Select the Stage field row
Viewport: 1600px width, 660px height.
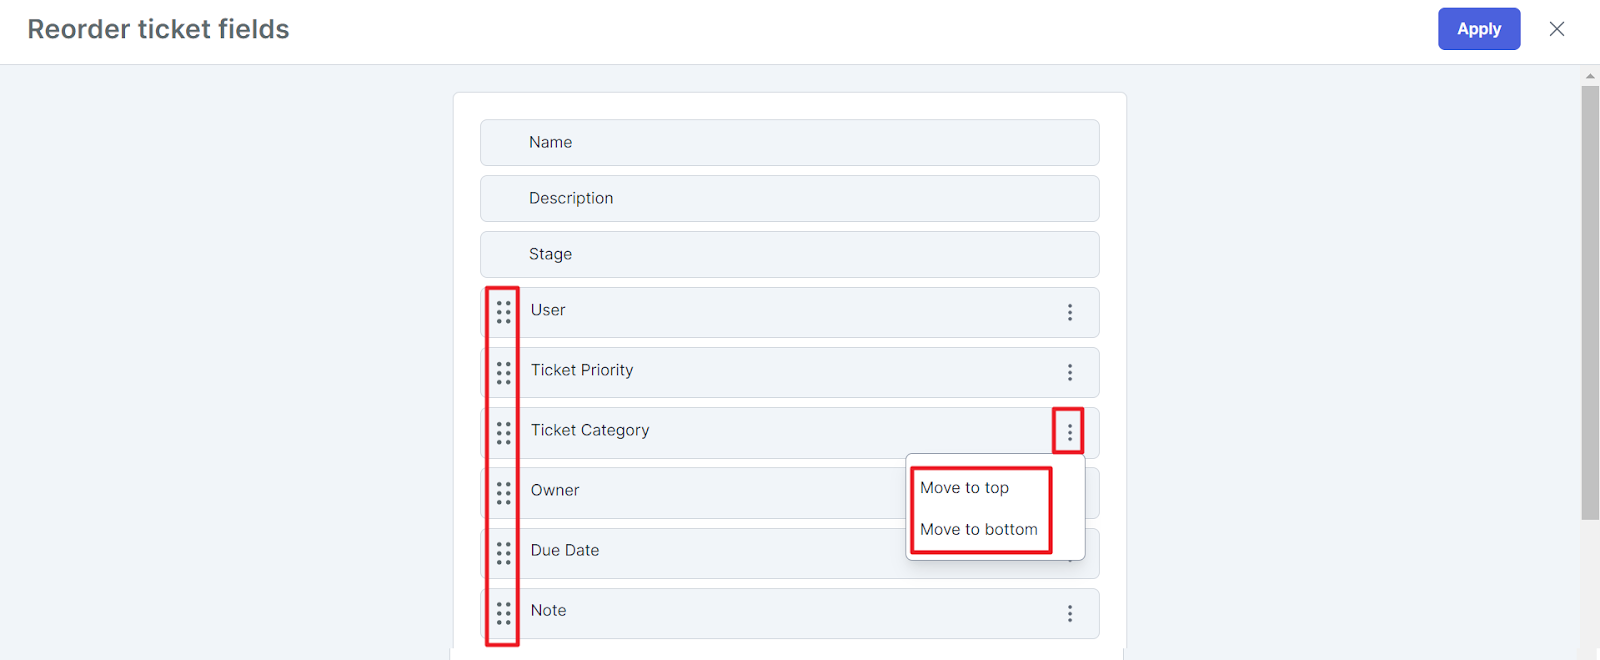point(789,254)
